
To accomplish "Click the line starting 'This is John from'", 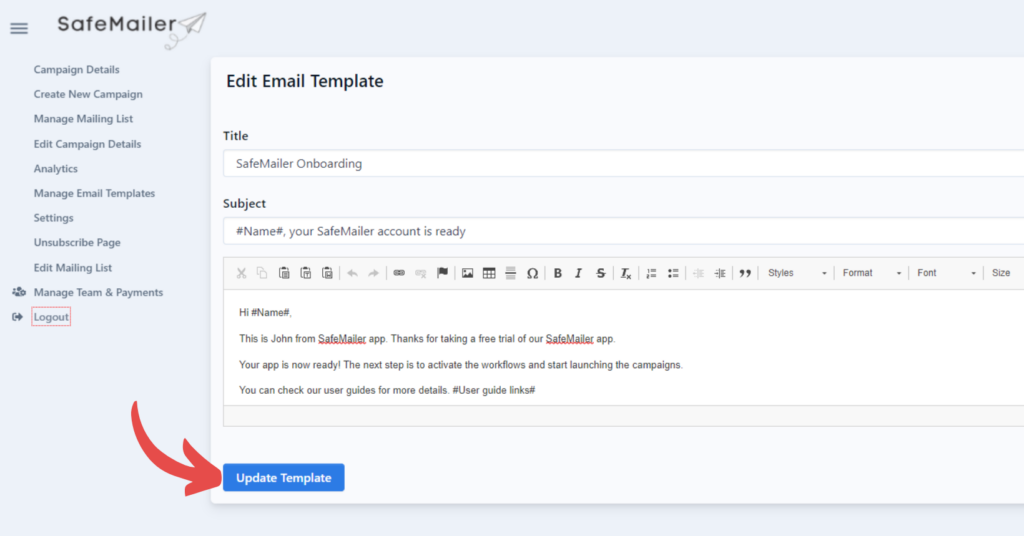I will [427, 339].
